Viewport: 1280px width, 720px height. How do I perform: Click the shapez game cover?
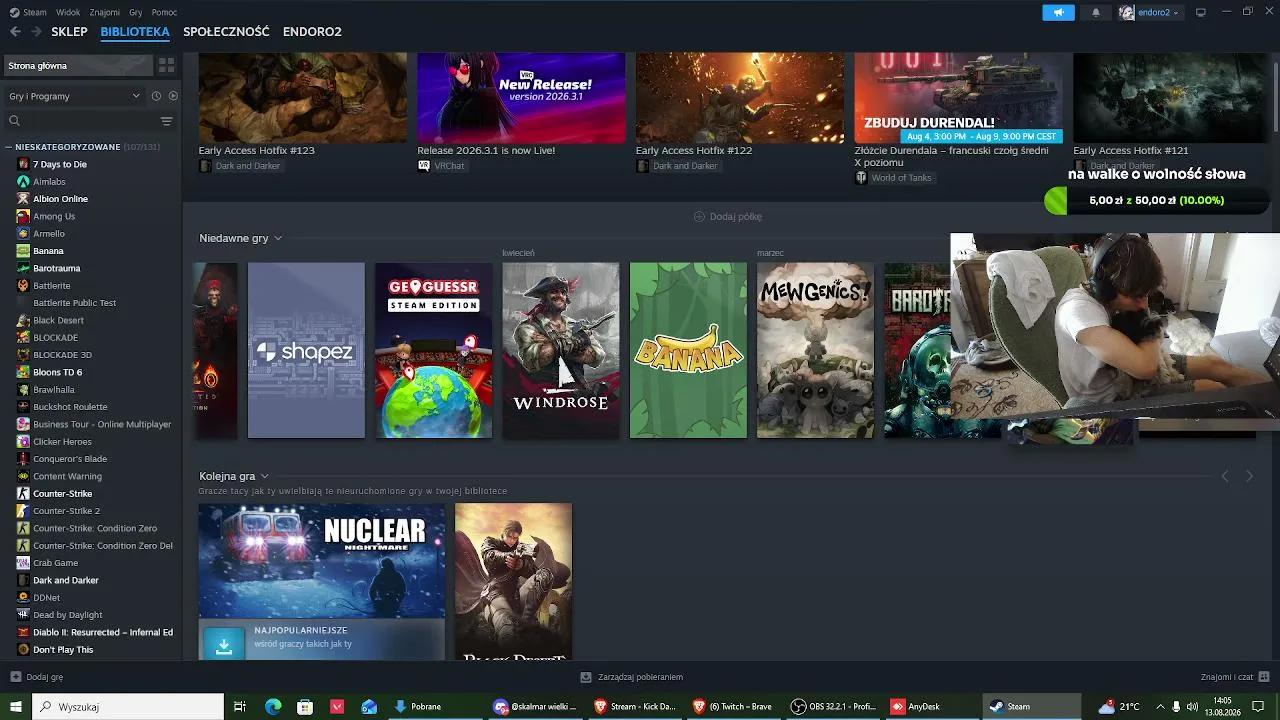coord(306,350)
